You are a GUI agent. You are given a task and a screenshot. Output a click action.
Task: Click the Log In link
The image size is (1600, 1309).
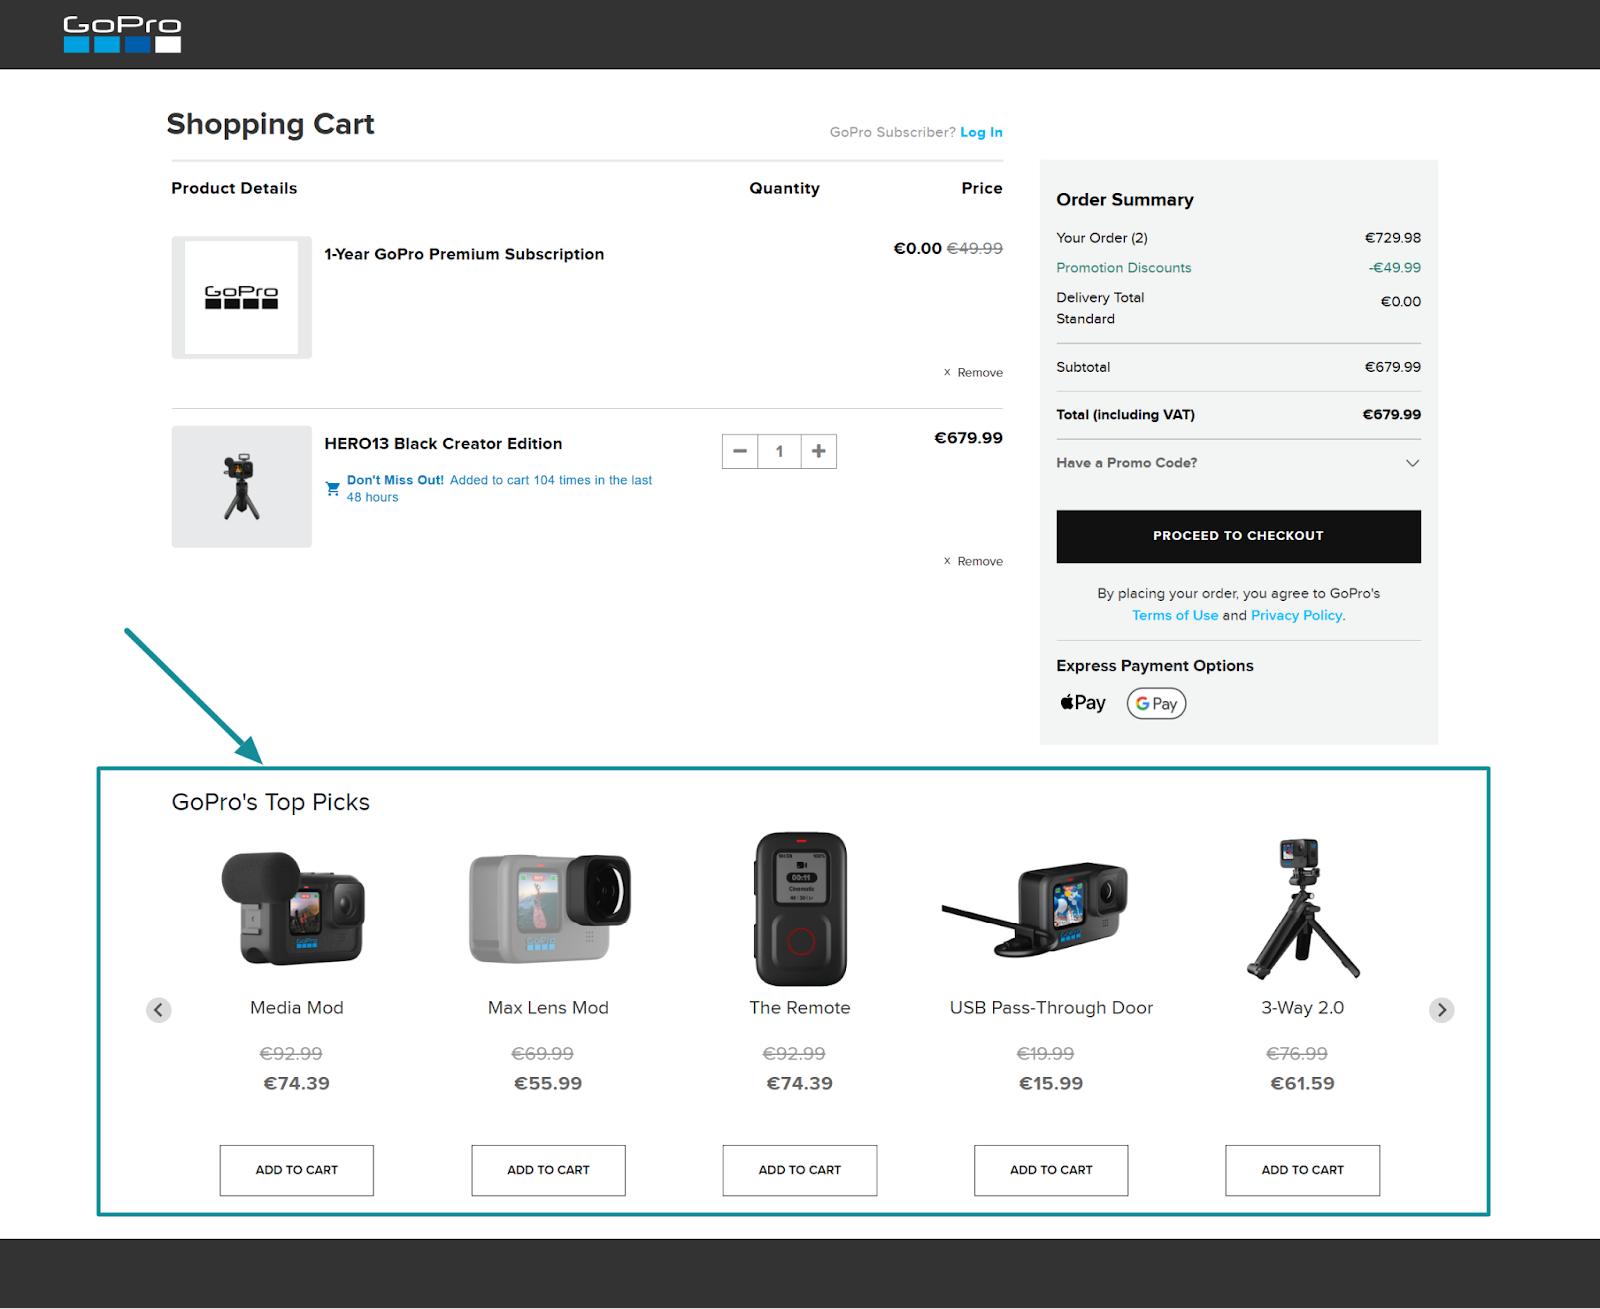[981, 132]
